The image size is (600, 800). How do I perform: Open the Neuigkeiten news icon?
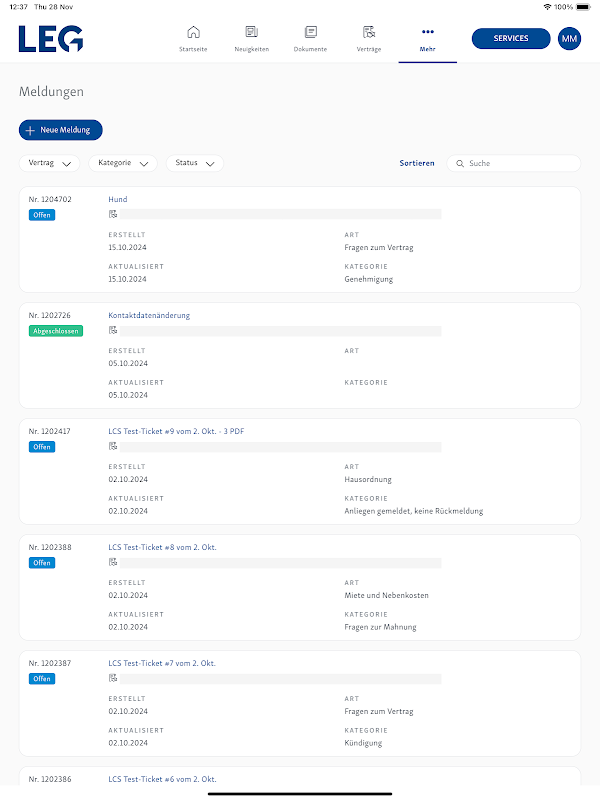coord(252,32)
